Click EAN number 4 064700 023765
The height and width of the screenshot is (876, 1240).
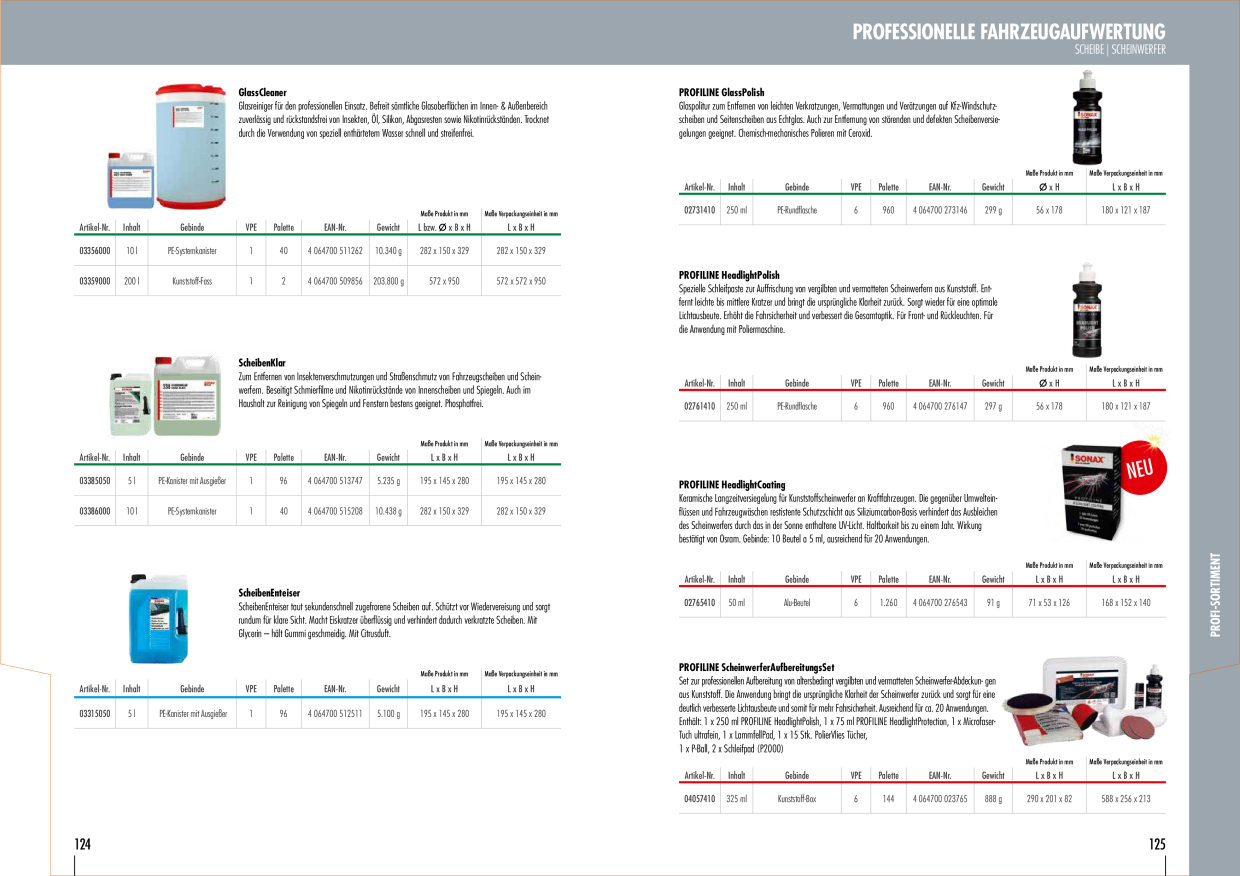pos(940,799)
